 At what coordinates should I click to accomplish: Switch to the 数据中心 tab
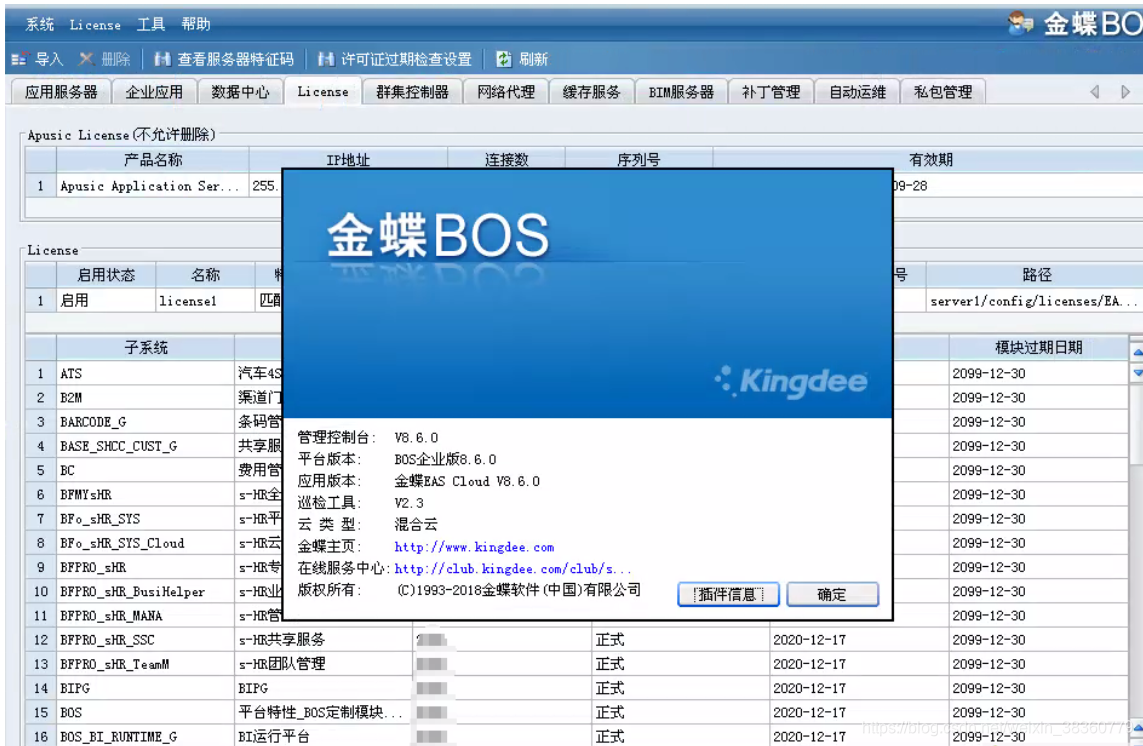pos(240,92)
